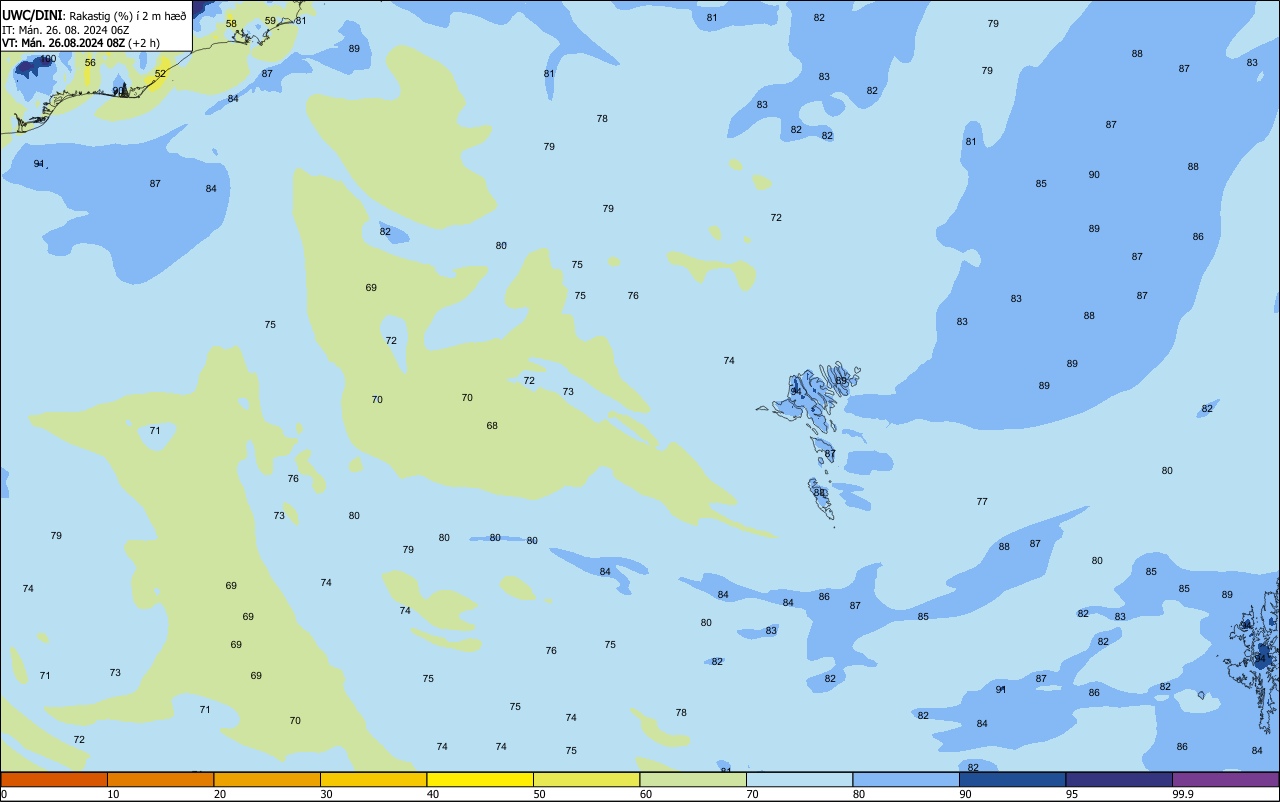The height and width of the screenshot is (802, 1280).
Task: Click the '50' legend tick label
Action: point(539,794)
